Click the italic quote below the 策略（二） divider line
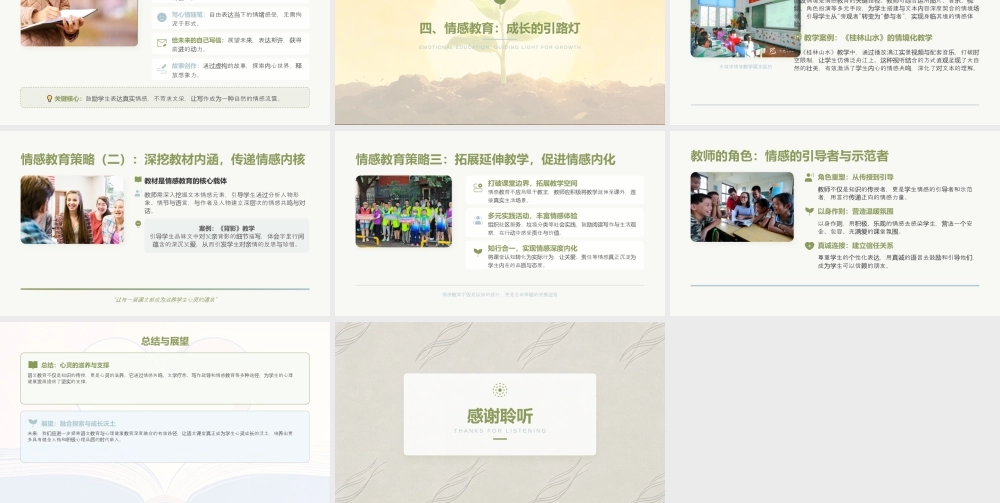The width and height of the screenshot is (1000, 503). pyautogui.click(x=165, y=299)
